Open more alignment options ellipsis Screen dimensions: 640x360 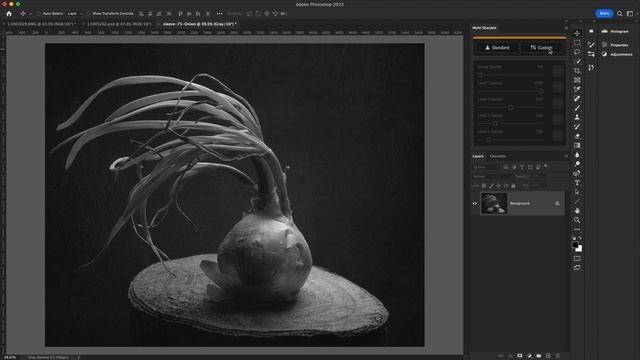219,13
